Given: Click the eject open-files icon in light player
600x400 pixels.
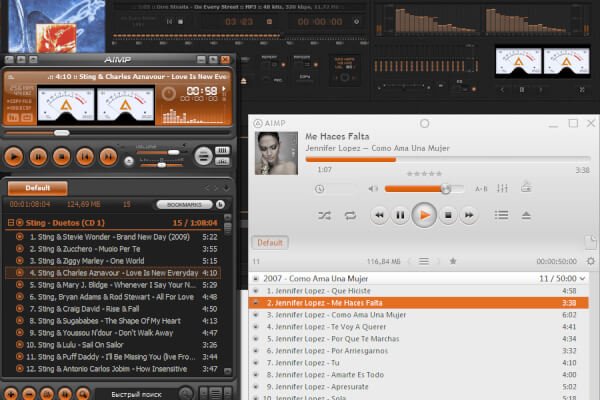Looking at the screenshot, I should tap(526, 215).
